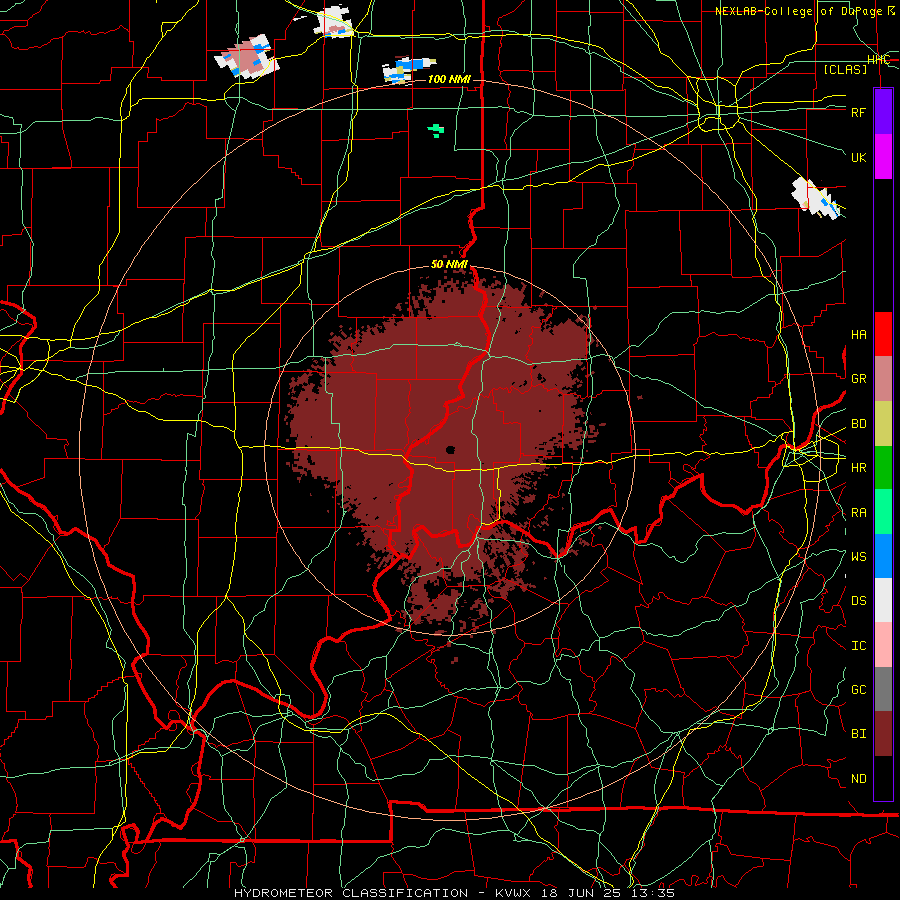Select the IC light-pink legend swatch
Image resolution: width=900 pixels, height=900 pixels.
[x=883, y=645]
